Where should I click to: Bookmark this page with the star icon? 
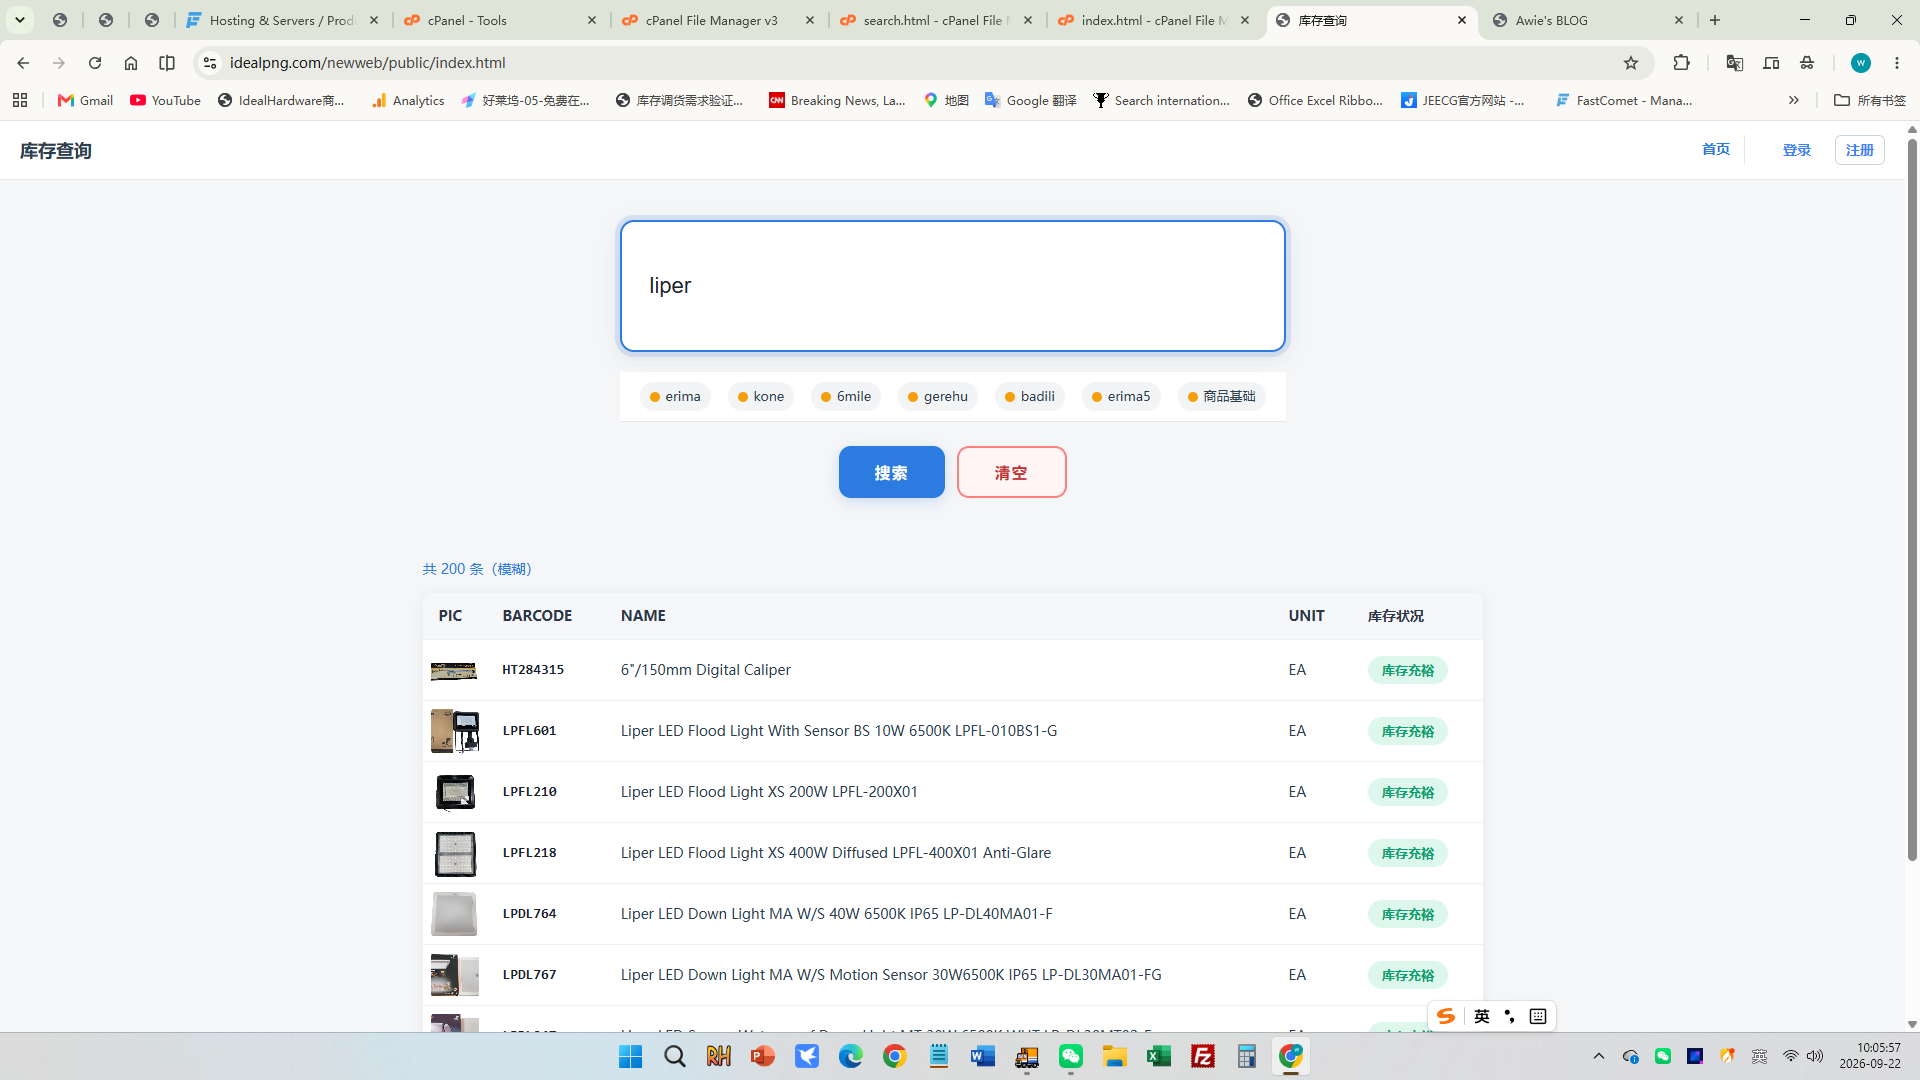tap(1631, 63)
